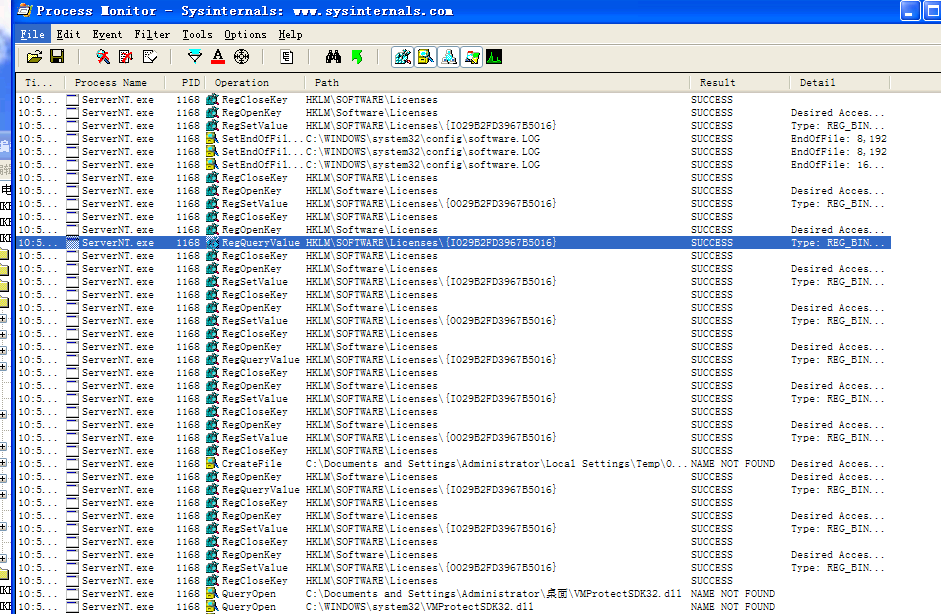The image size is (941, 614).
Task: Open the Filter dialog via funnel icon
Action: coord(195,57)
